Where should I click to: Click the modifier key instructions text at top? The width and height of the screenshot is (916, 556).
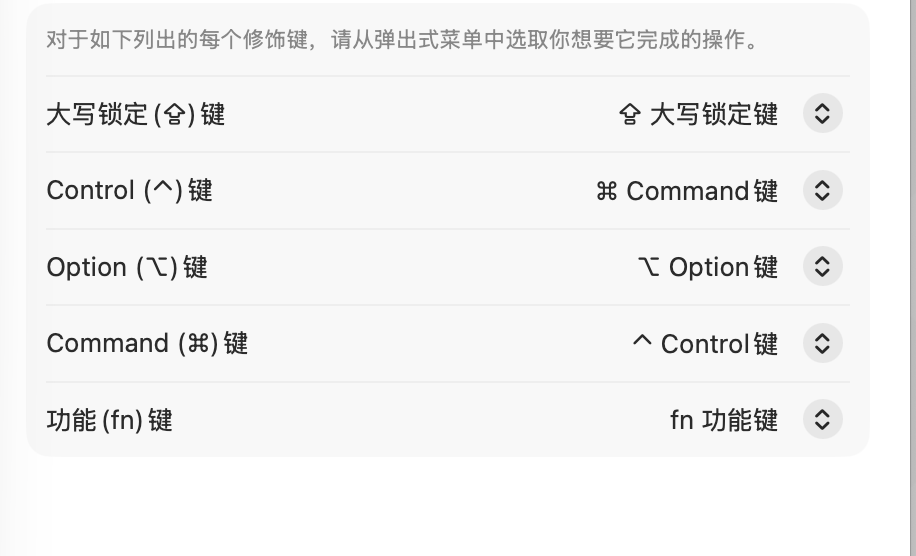tap(402, 40)
